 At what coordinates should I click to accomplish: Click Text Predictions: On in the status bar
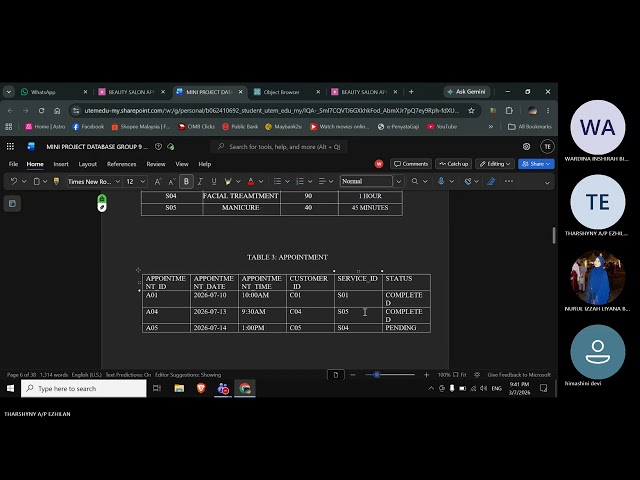[x=128, y=375]
